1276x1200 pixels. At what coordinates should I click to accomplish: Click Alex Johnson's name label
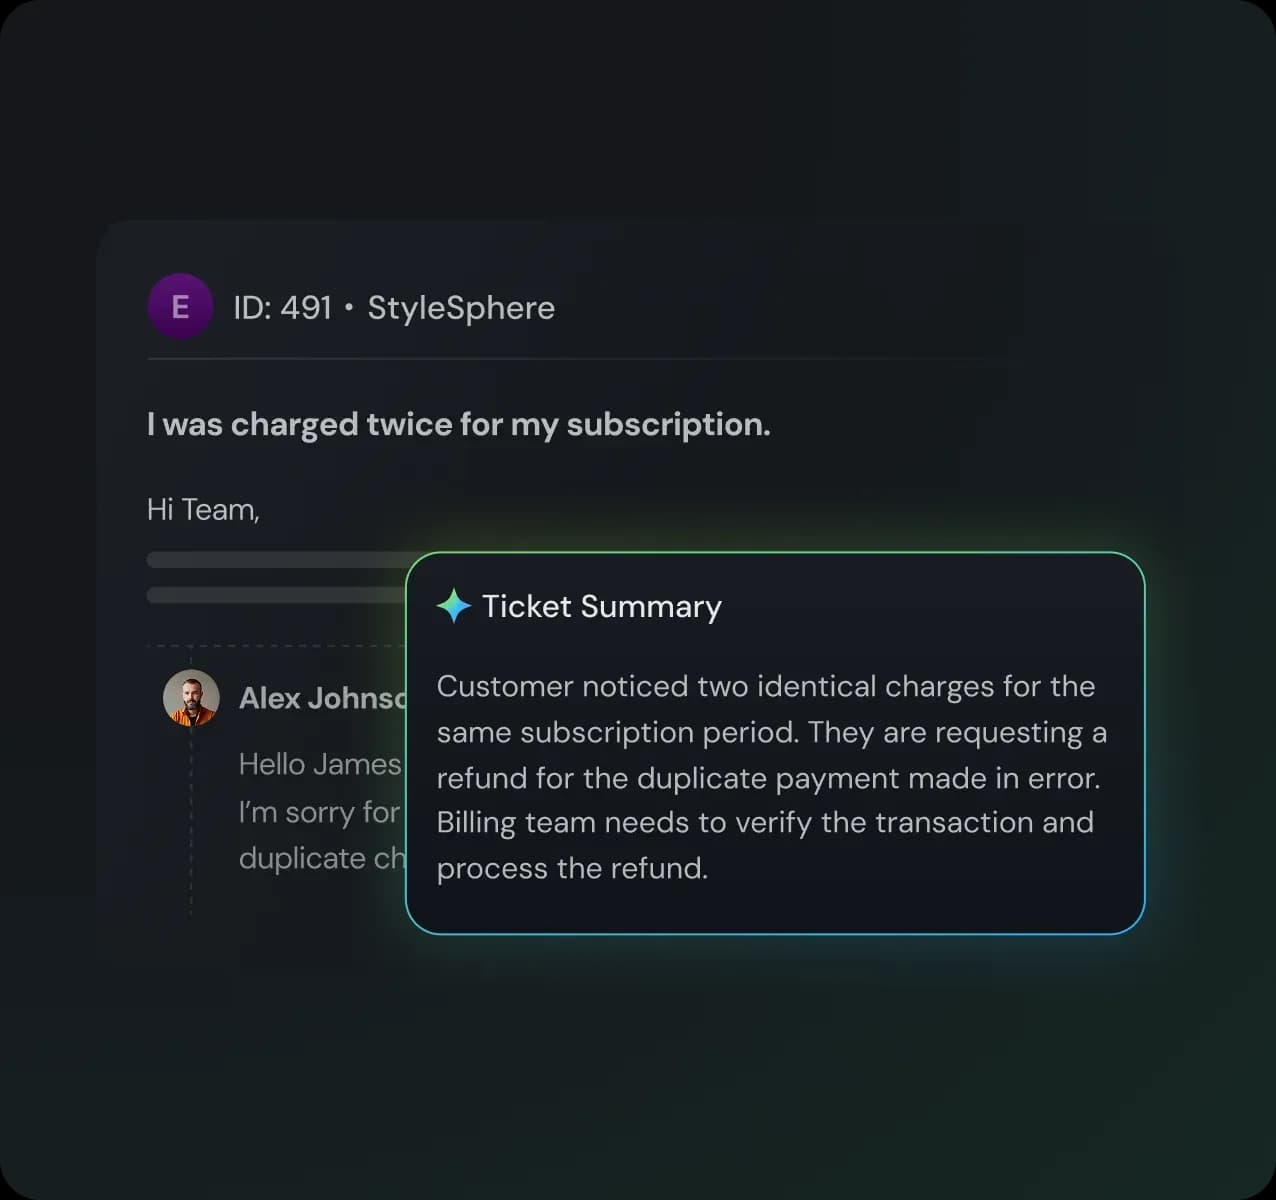pos(320,698)
